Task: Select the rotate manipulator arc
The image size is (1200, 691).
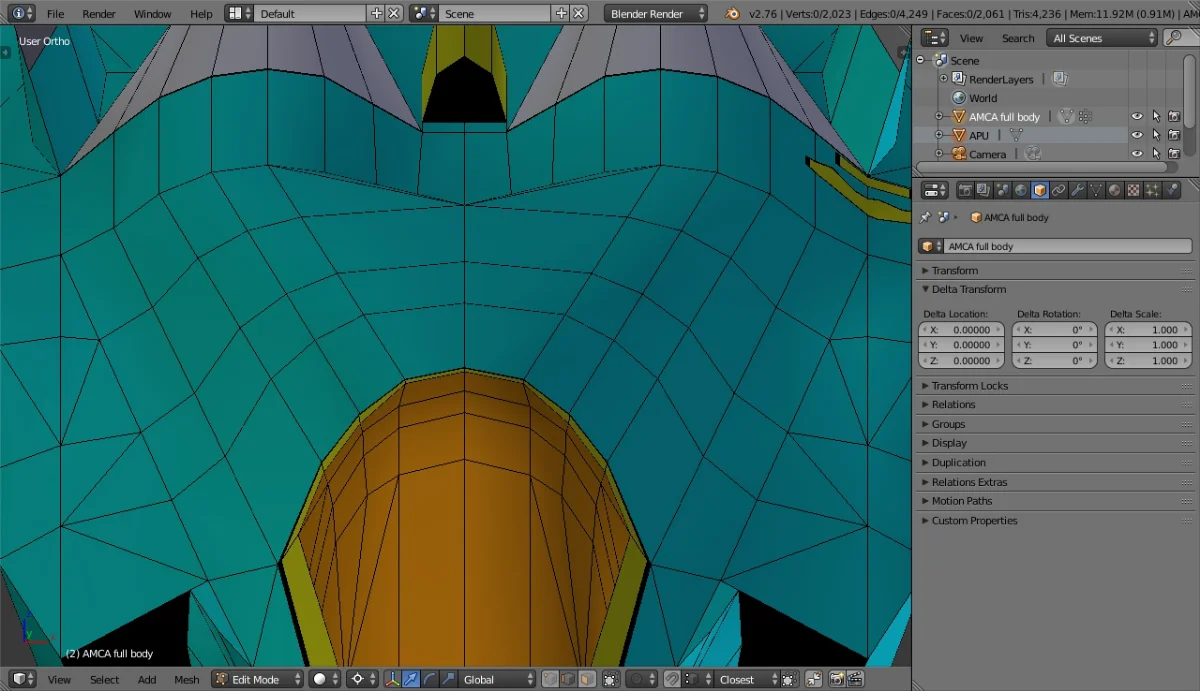Action: click(430, 679)
